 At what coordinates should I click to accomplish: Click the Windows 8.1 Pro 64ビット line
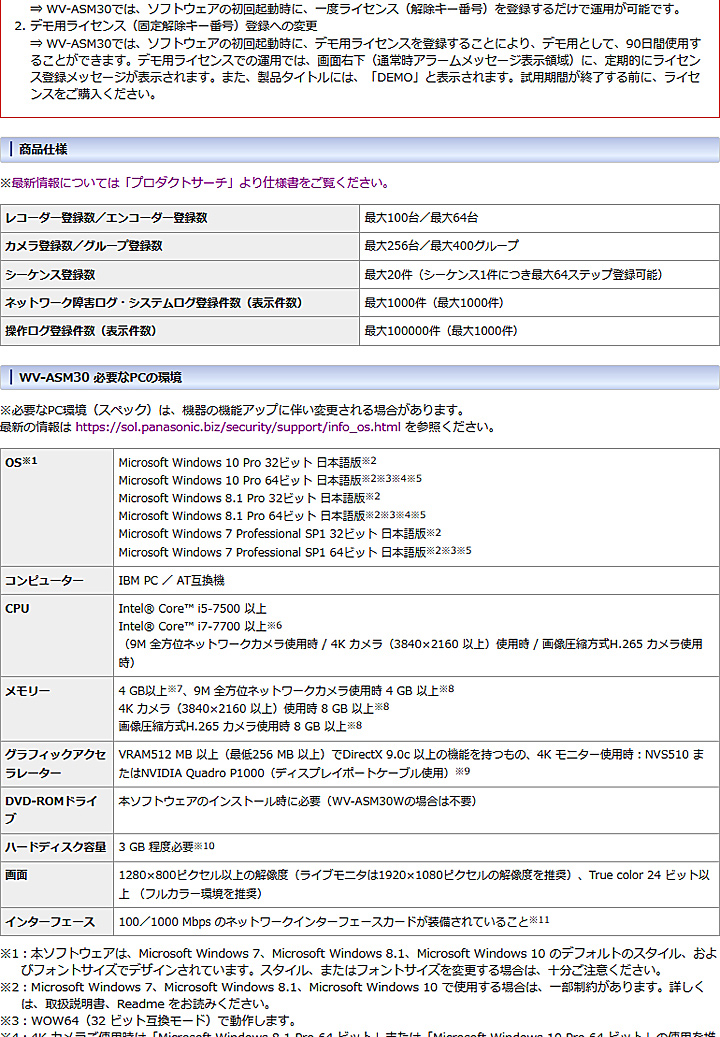point(272,516)
